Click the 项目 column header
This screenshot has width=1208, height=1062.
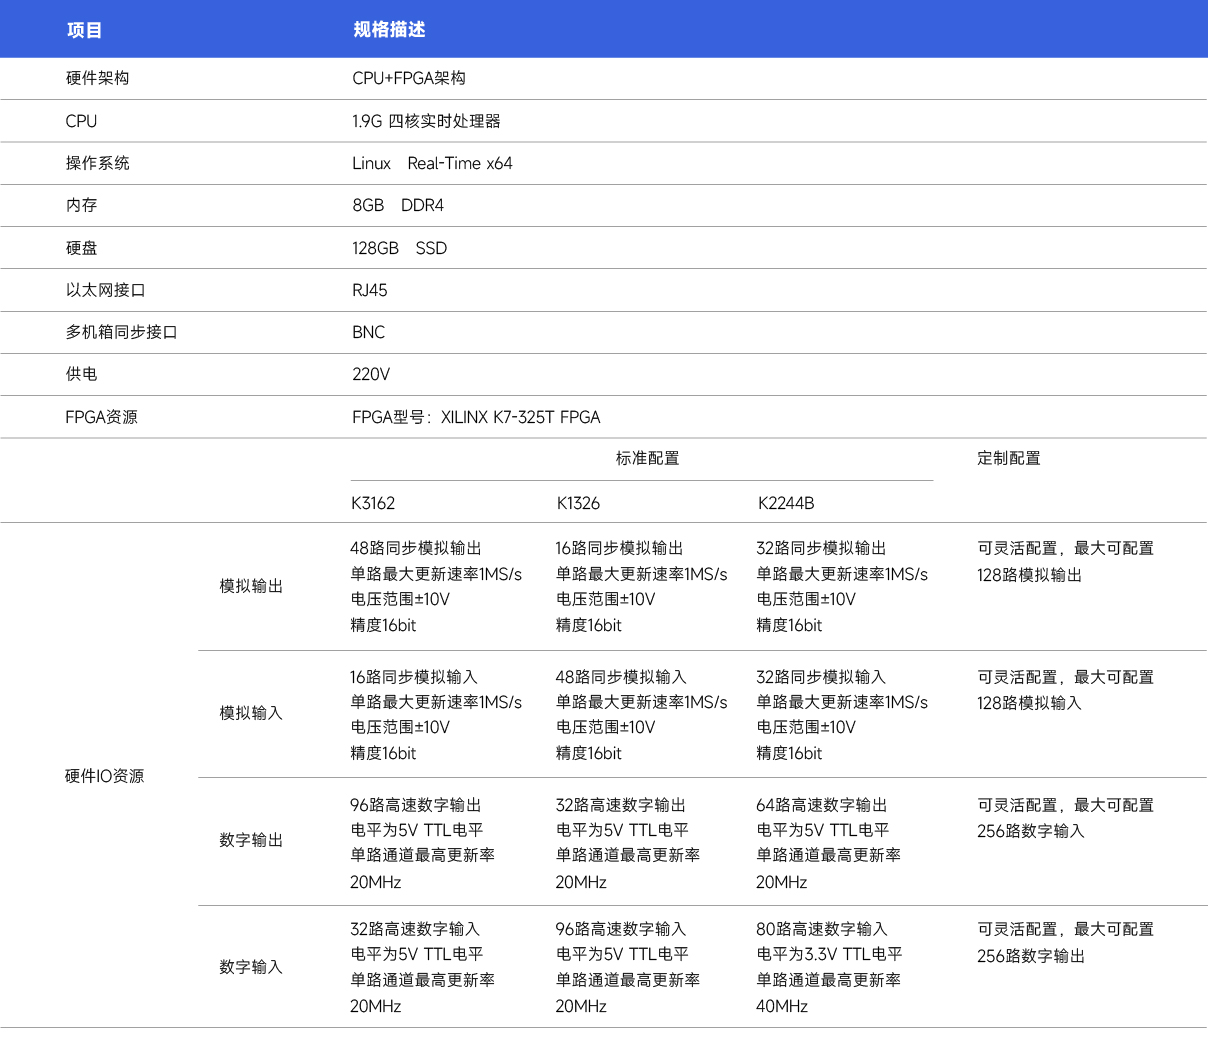pyautogui.click(x=85, y=30)
